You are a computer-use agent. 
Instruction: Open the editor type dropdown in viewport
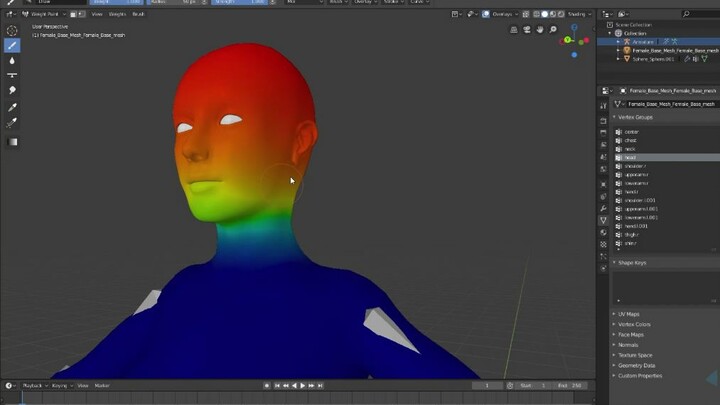11,14
